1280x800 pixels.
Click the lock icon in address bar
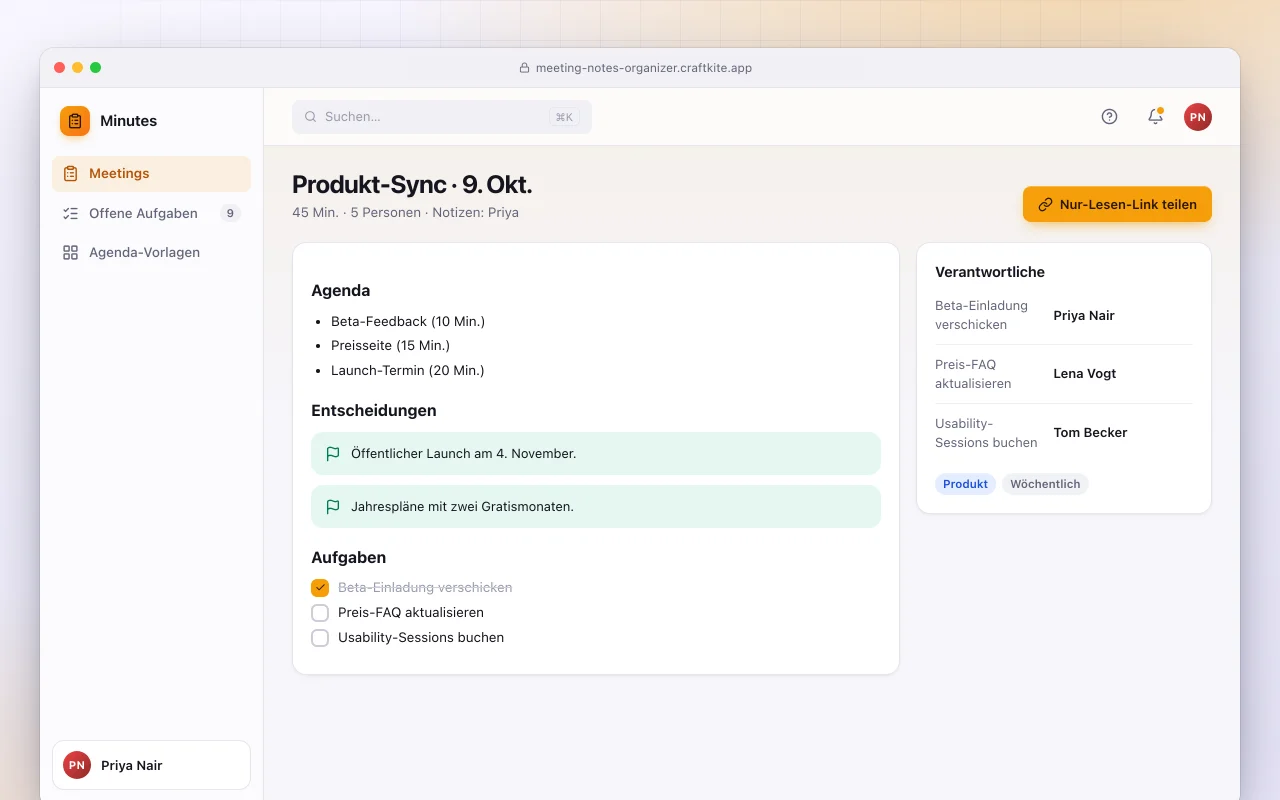(524, 68)
